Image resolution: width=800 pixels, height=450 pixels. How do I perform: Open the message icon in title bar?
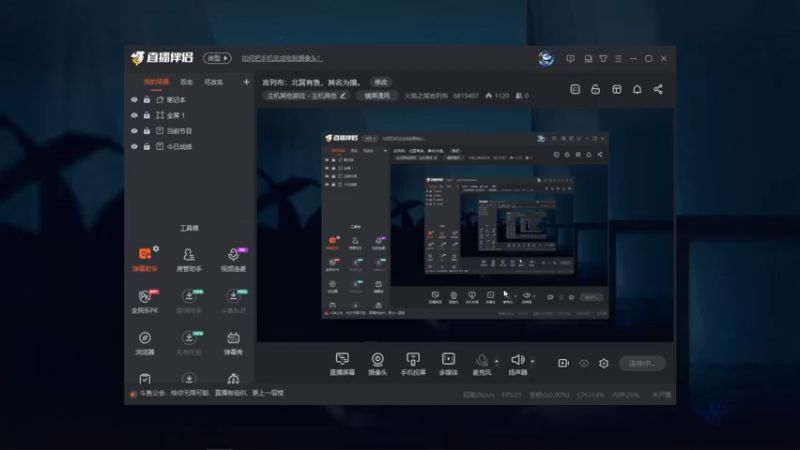click(570, 59)
